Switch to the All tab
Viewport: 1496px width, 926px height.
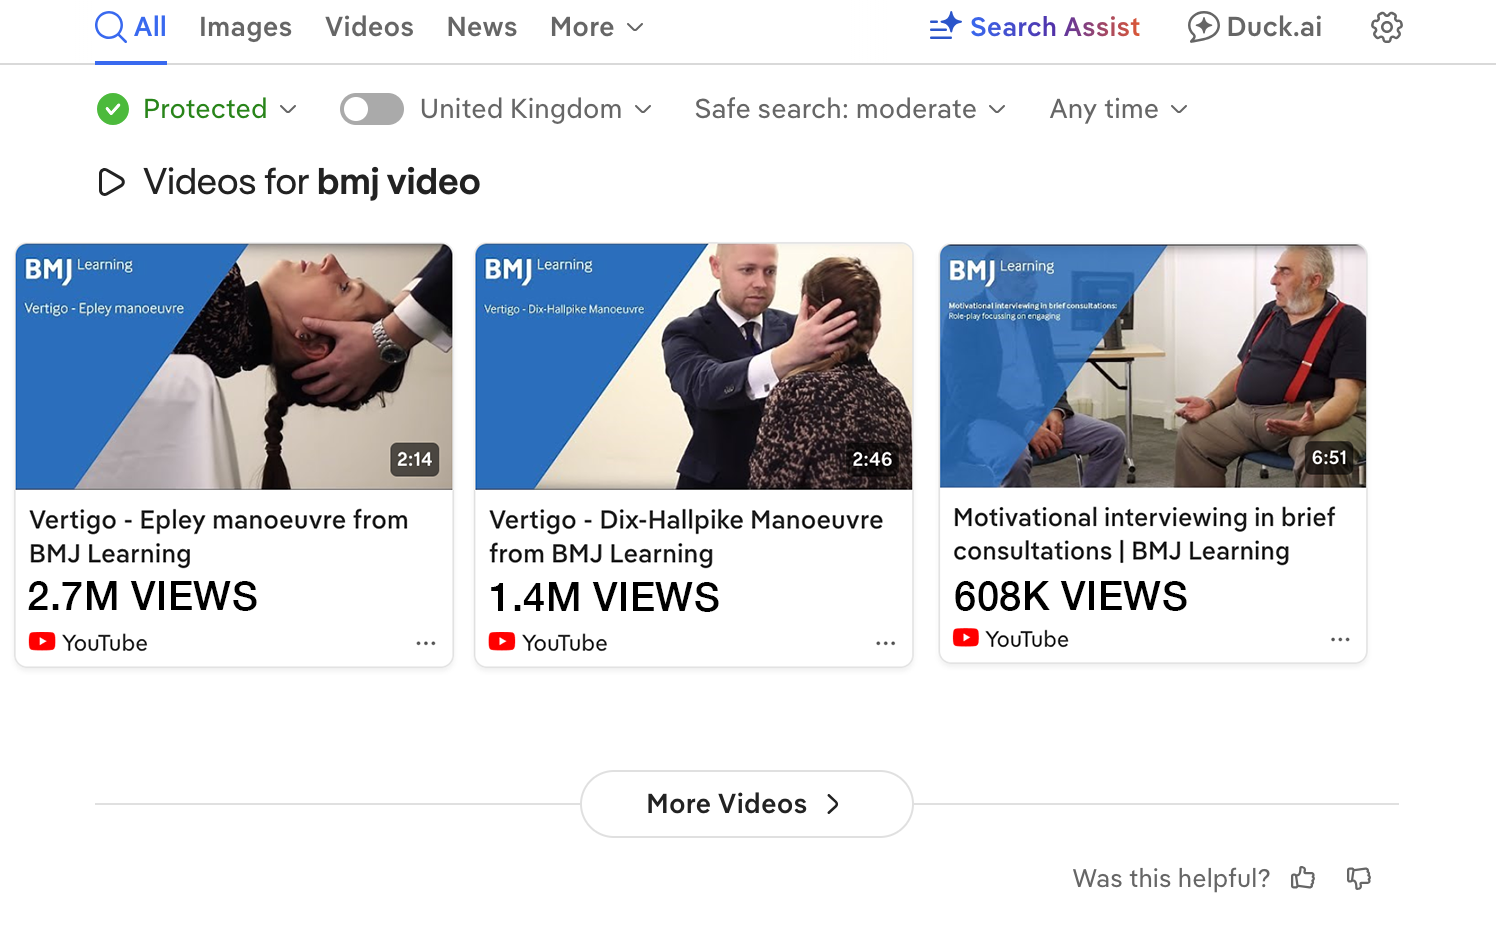click(131, 27)
